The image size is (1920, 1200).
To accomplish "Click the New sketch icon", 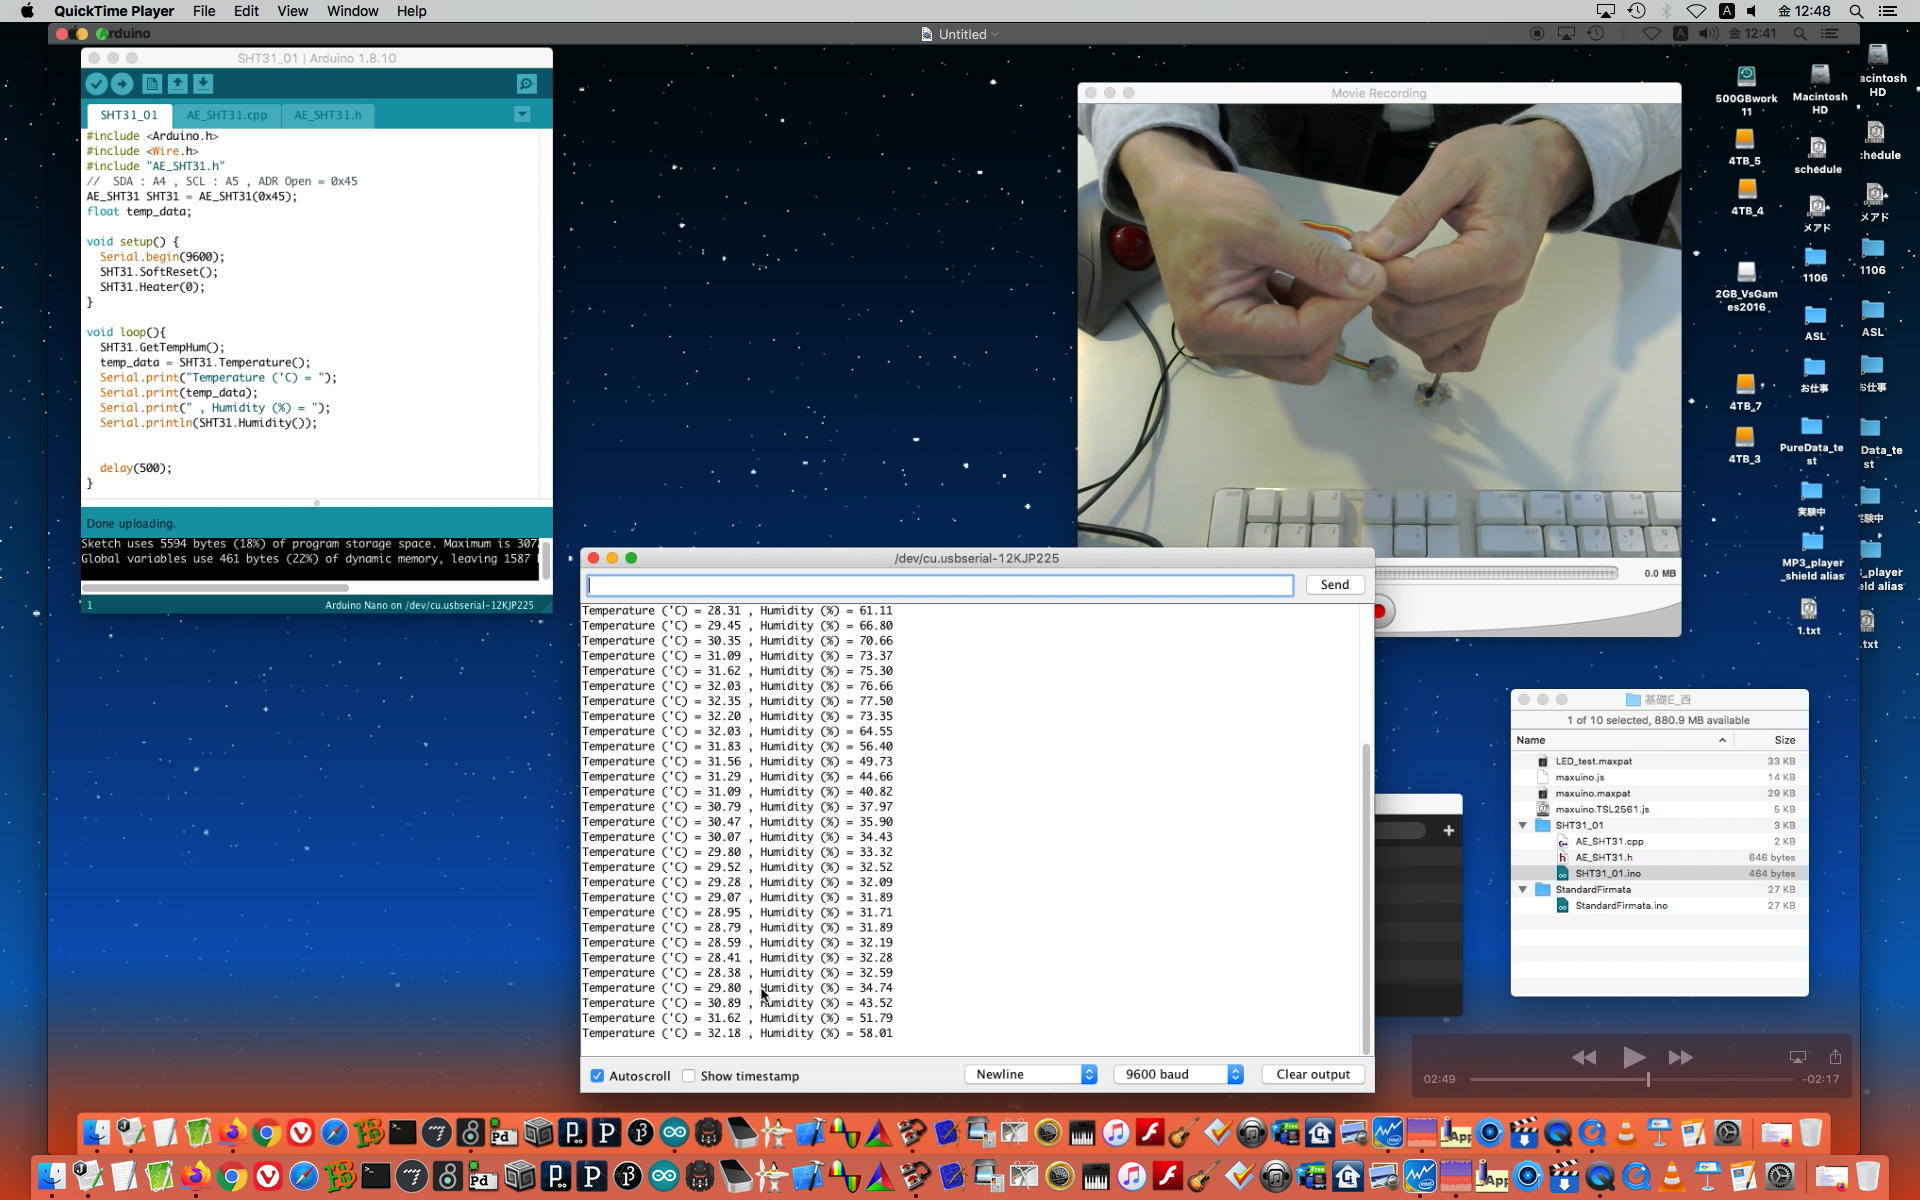I will [x=152, y=85].
